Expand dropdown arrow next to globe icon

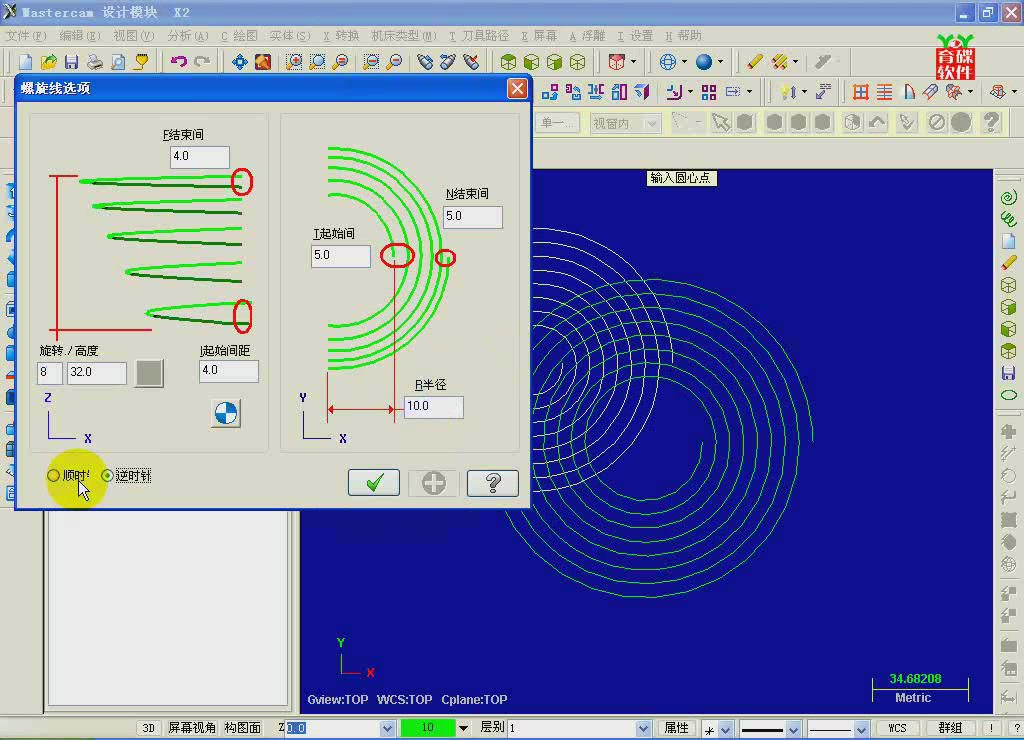(684, 62)
